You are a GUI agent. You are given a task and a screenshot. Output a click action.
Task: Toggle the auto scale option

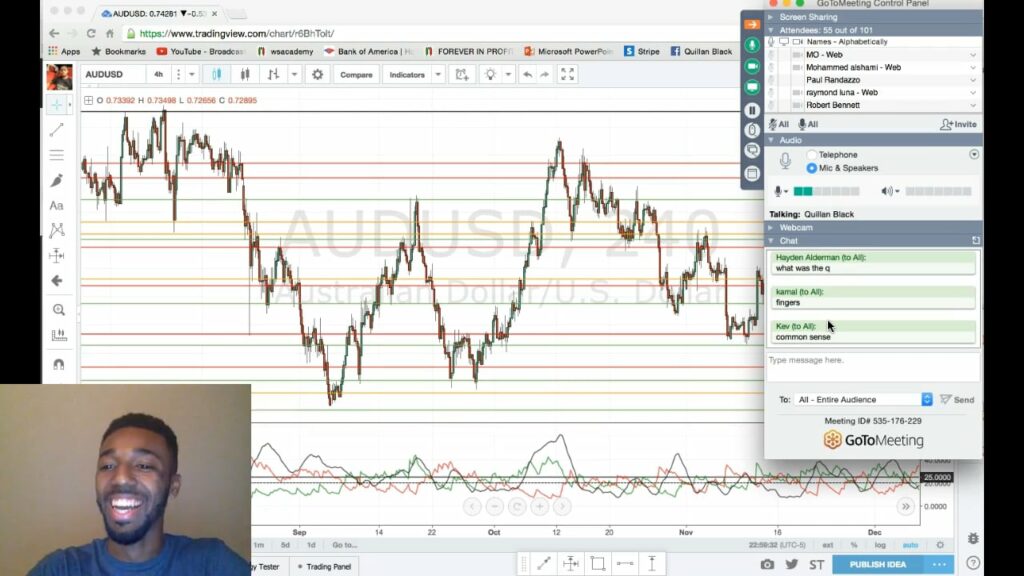(910, 545)
